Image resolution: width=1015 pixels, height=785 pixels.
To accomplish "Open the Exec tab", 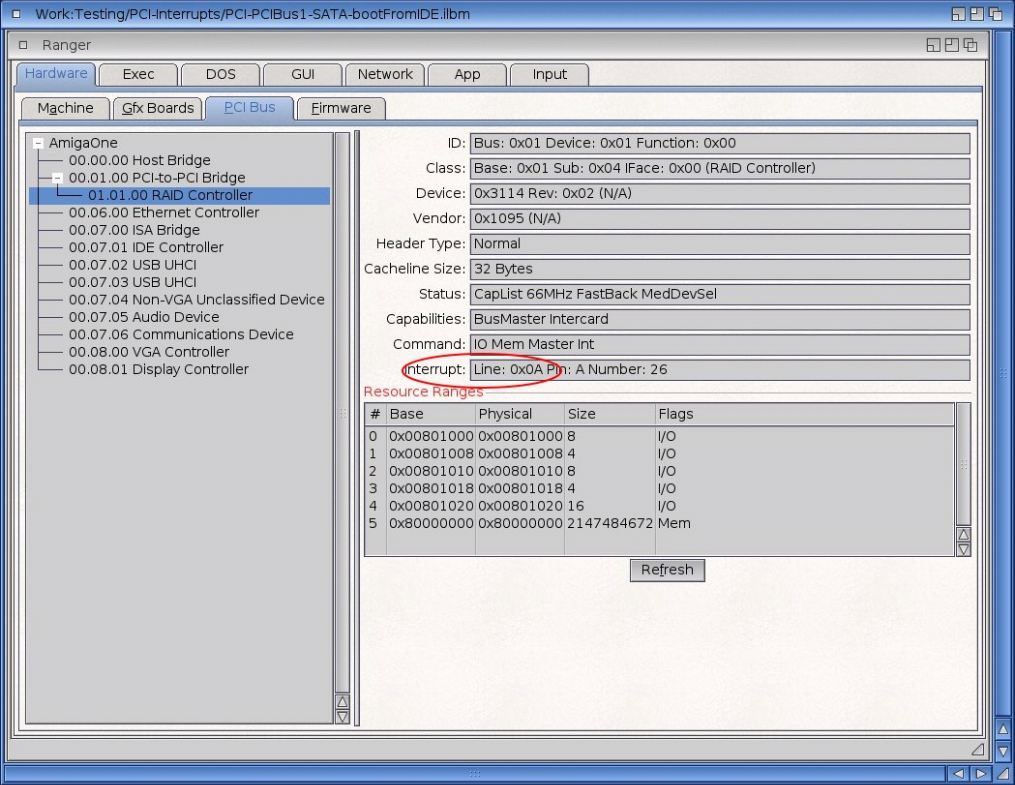I will 139,74.
